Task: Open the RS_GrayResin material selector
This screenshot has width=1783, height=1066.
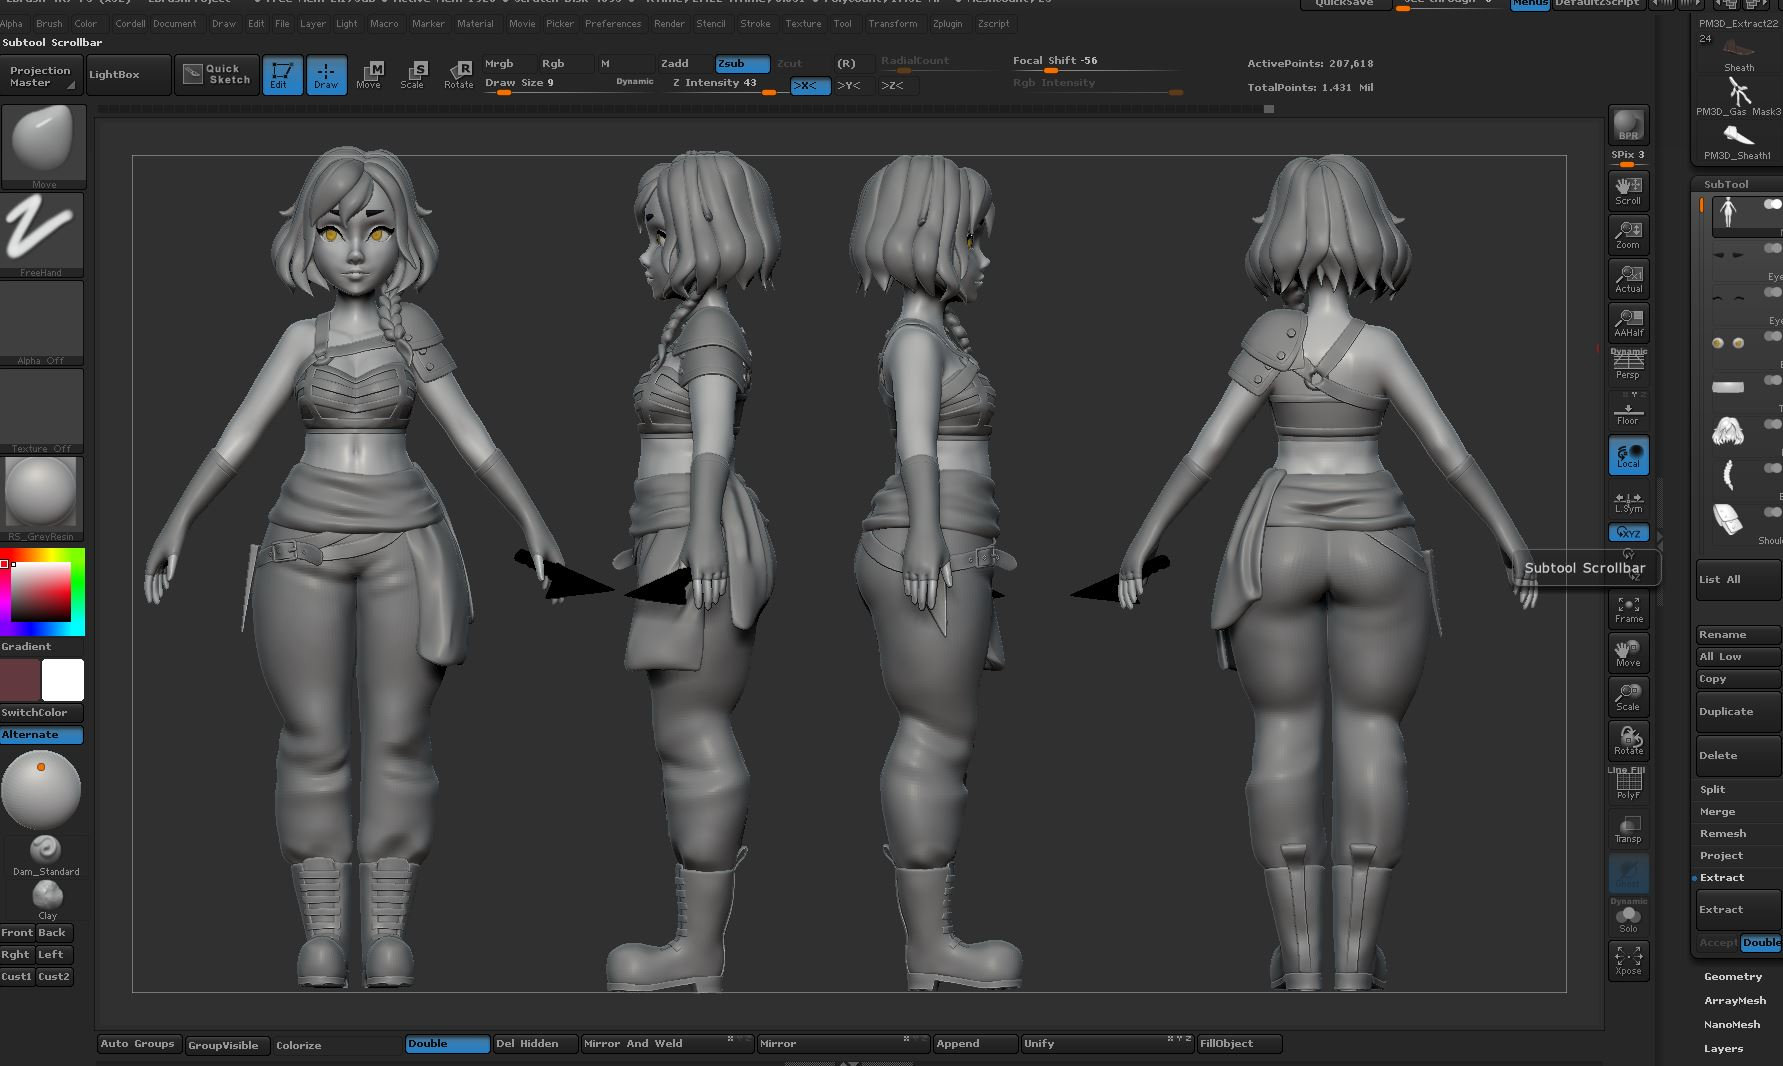Action: point(42,499)
